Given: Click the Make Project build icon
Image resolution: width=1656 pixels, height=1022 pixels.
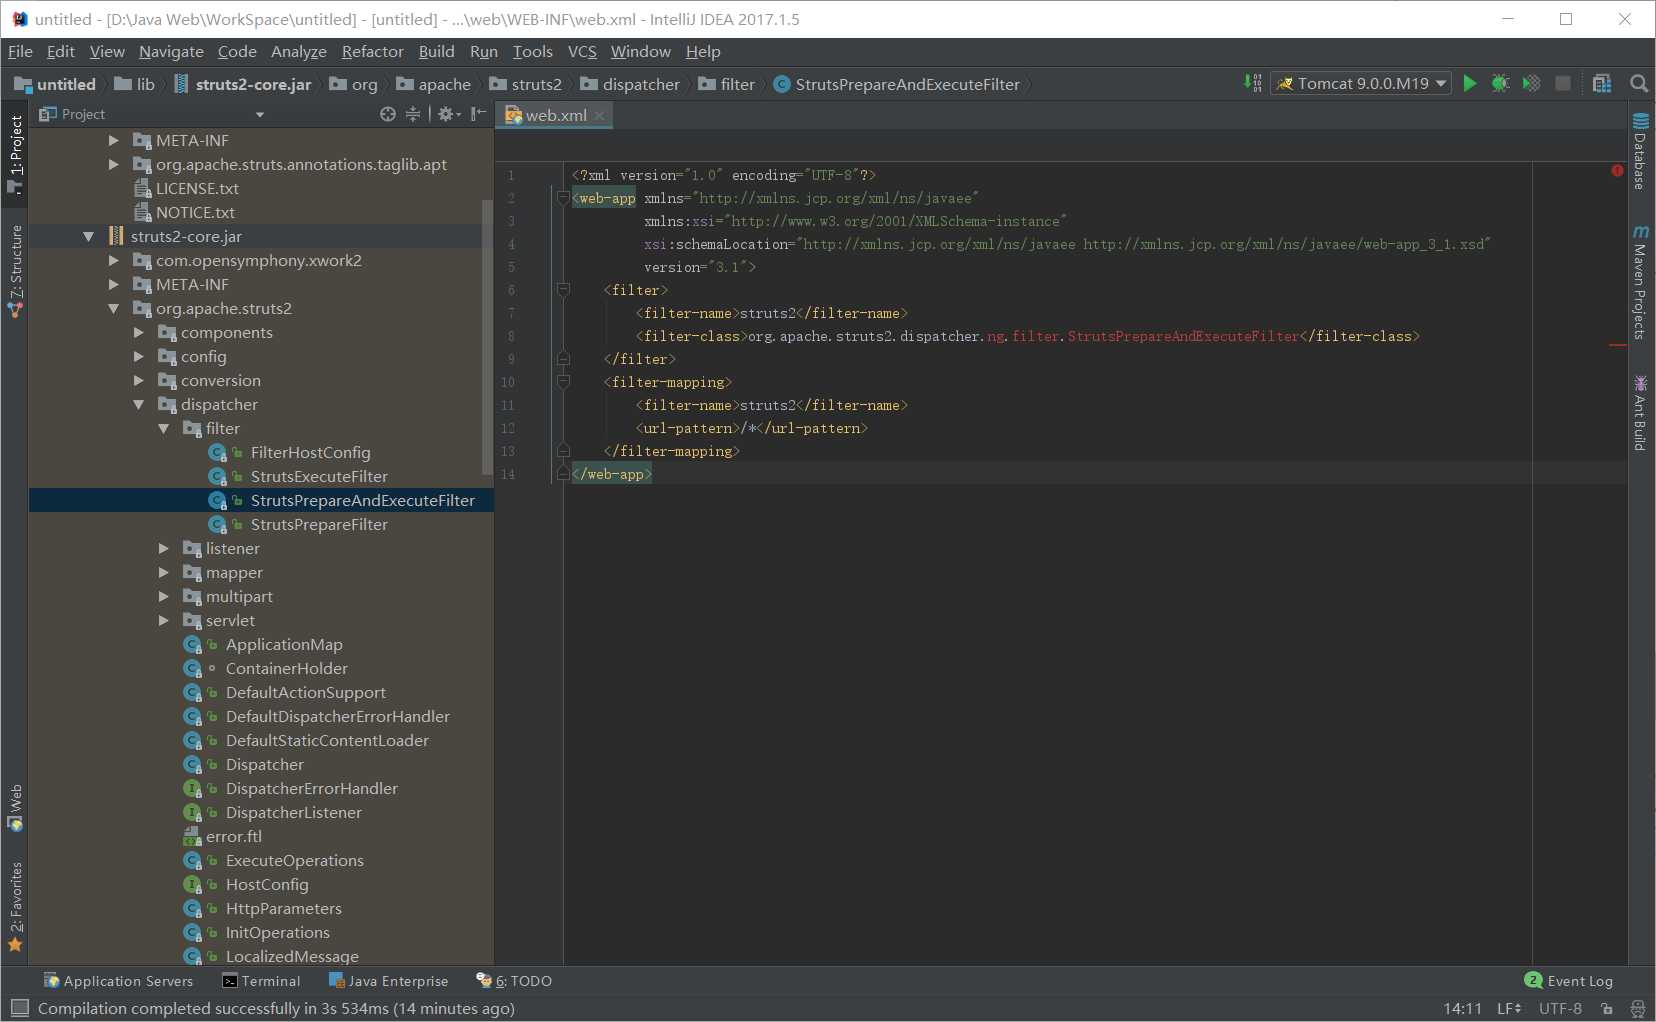Looking at the screenshot, I should [1252, 84].
